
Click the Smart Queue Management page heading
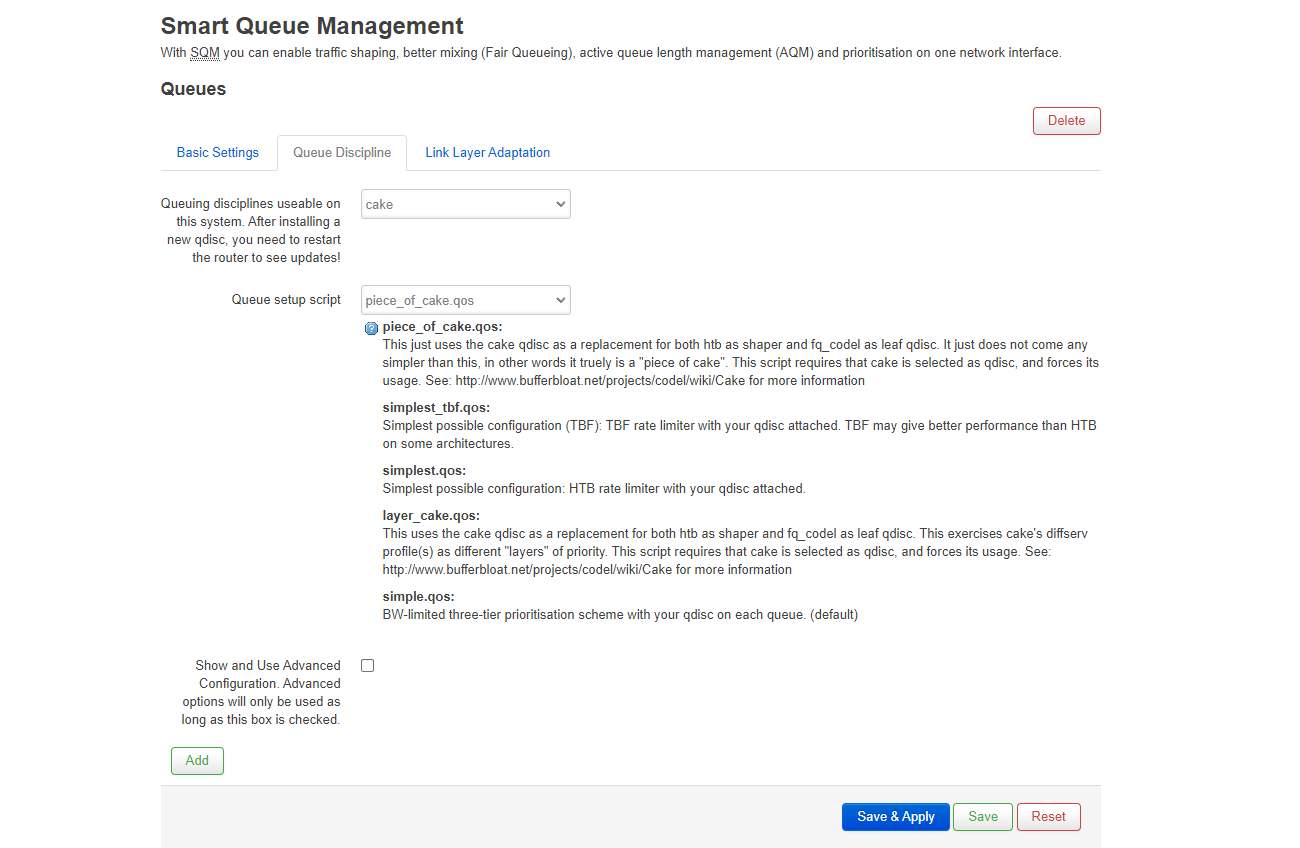pyautogui.click(x=312, y=26)
